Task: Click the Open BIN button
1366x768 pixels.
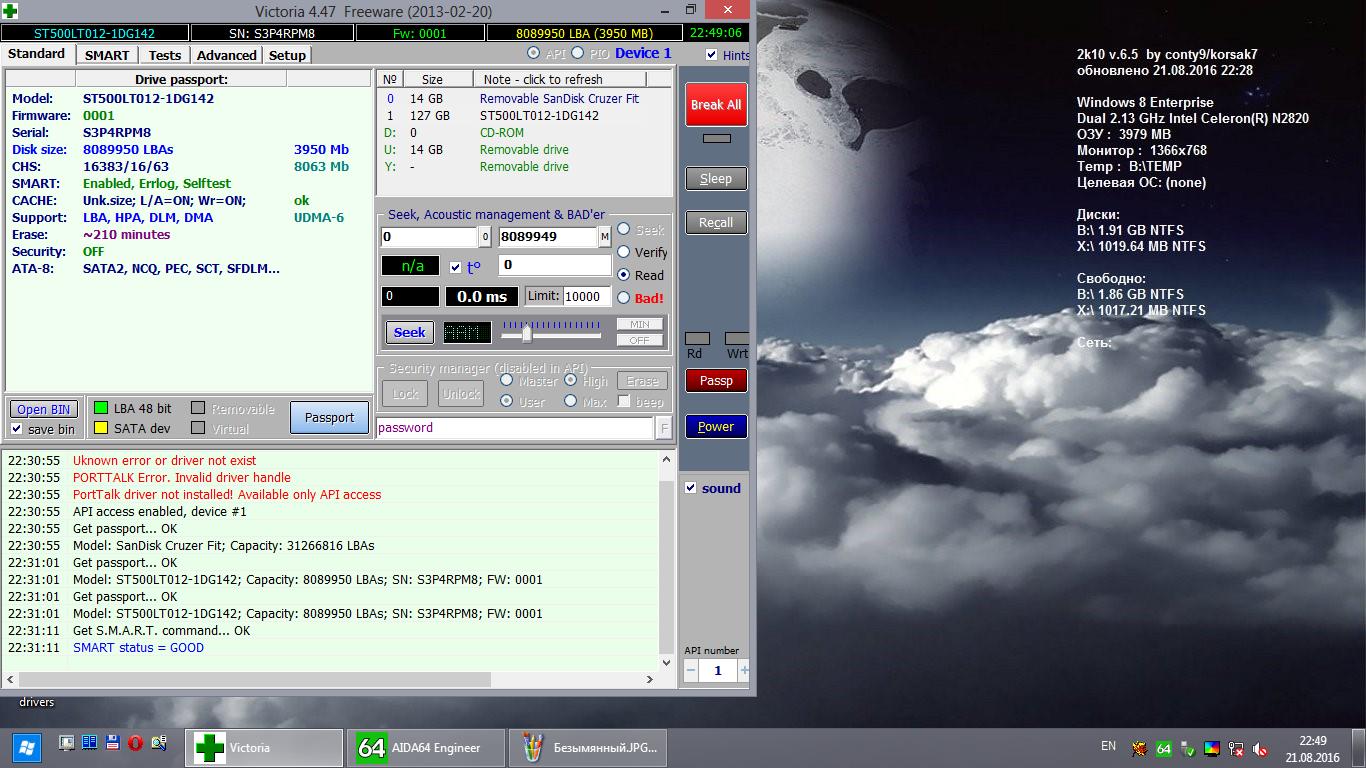Action: (x=44, y=409)
